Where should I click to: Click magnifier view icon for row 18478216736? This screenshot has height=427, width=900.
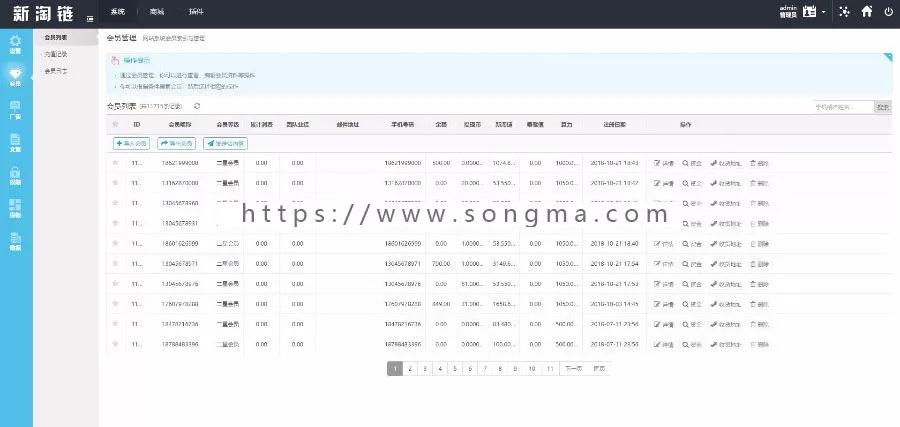click(685, 324)
